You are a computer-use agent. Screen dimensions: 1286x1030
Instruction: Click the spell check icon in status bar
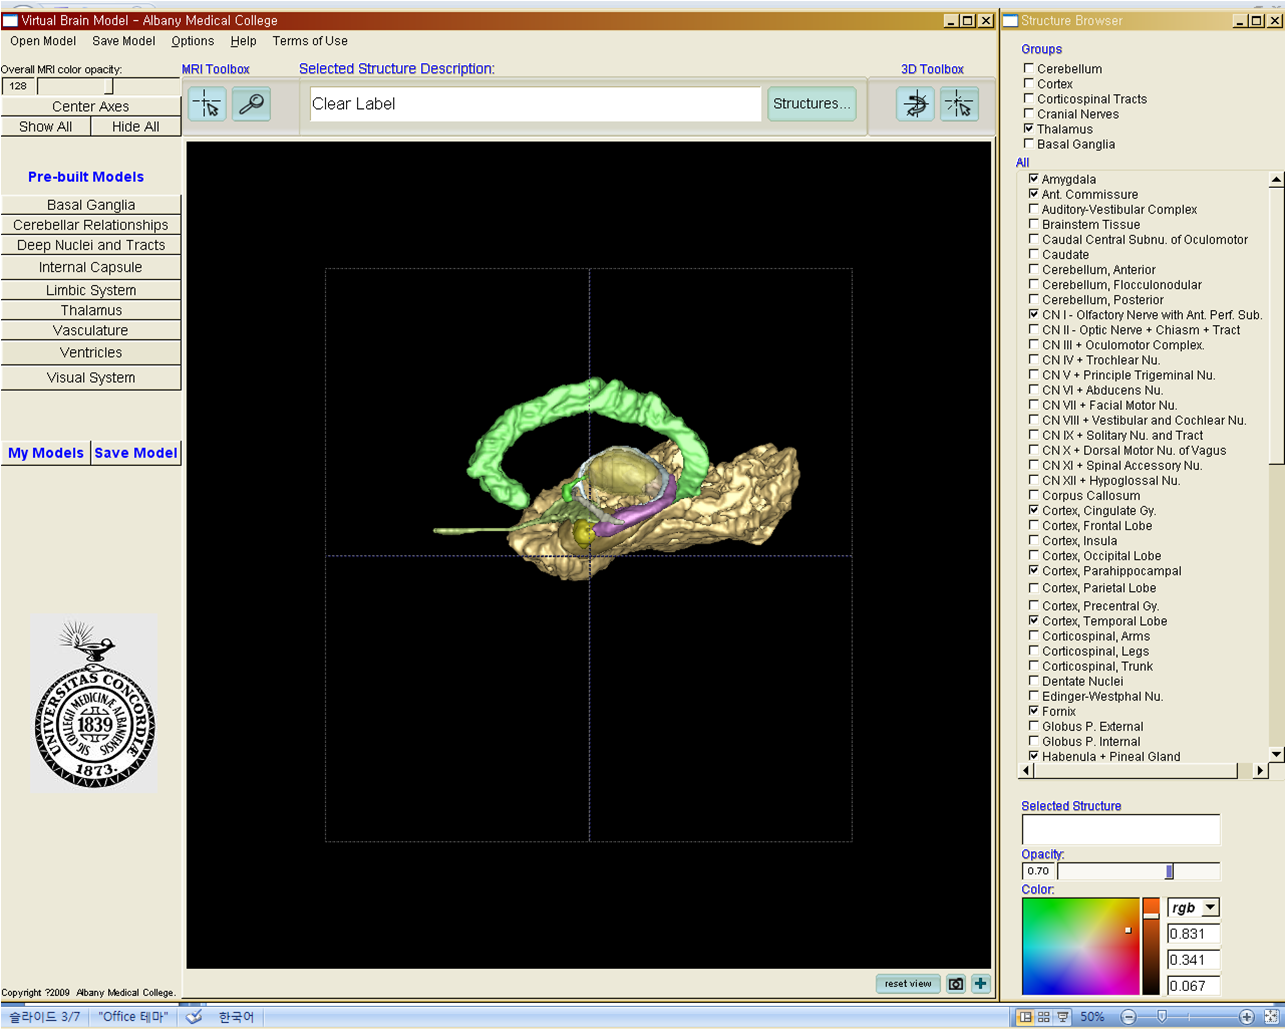pos(194,1017)
